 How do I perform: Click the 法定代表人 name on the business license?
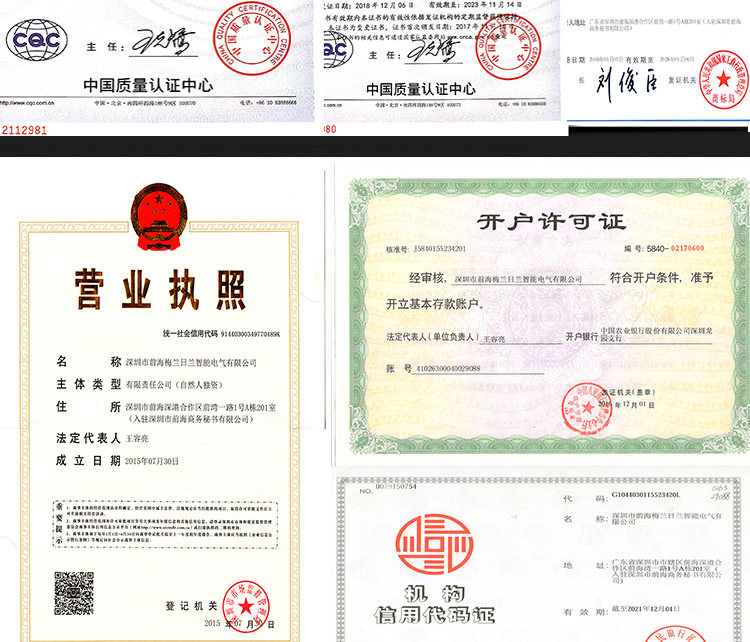coord(137,438)
